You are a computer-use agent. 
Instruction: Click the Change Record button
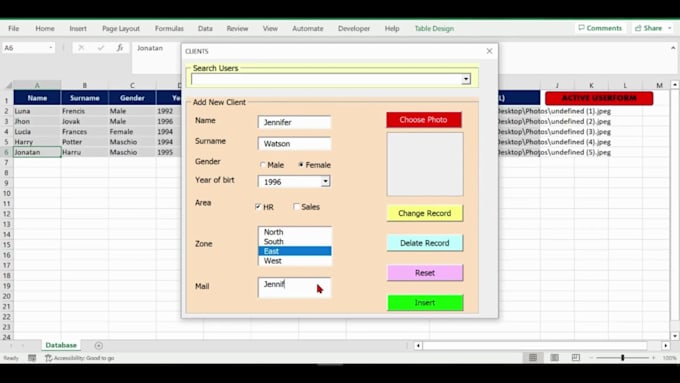425,213
